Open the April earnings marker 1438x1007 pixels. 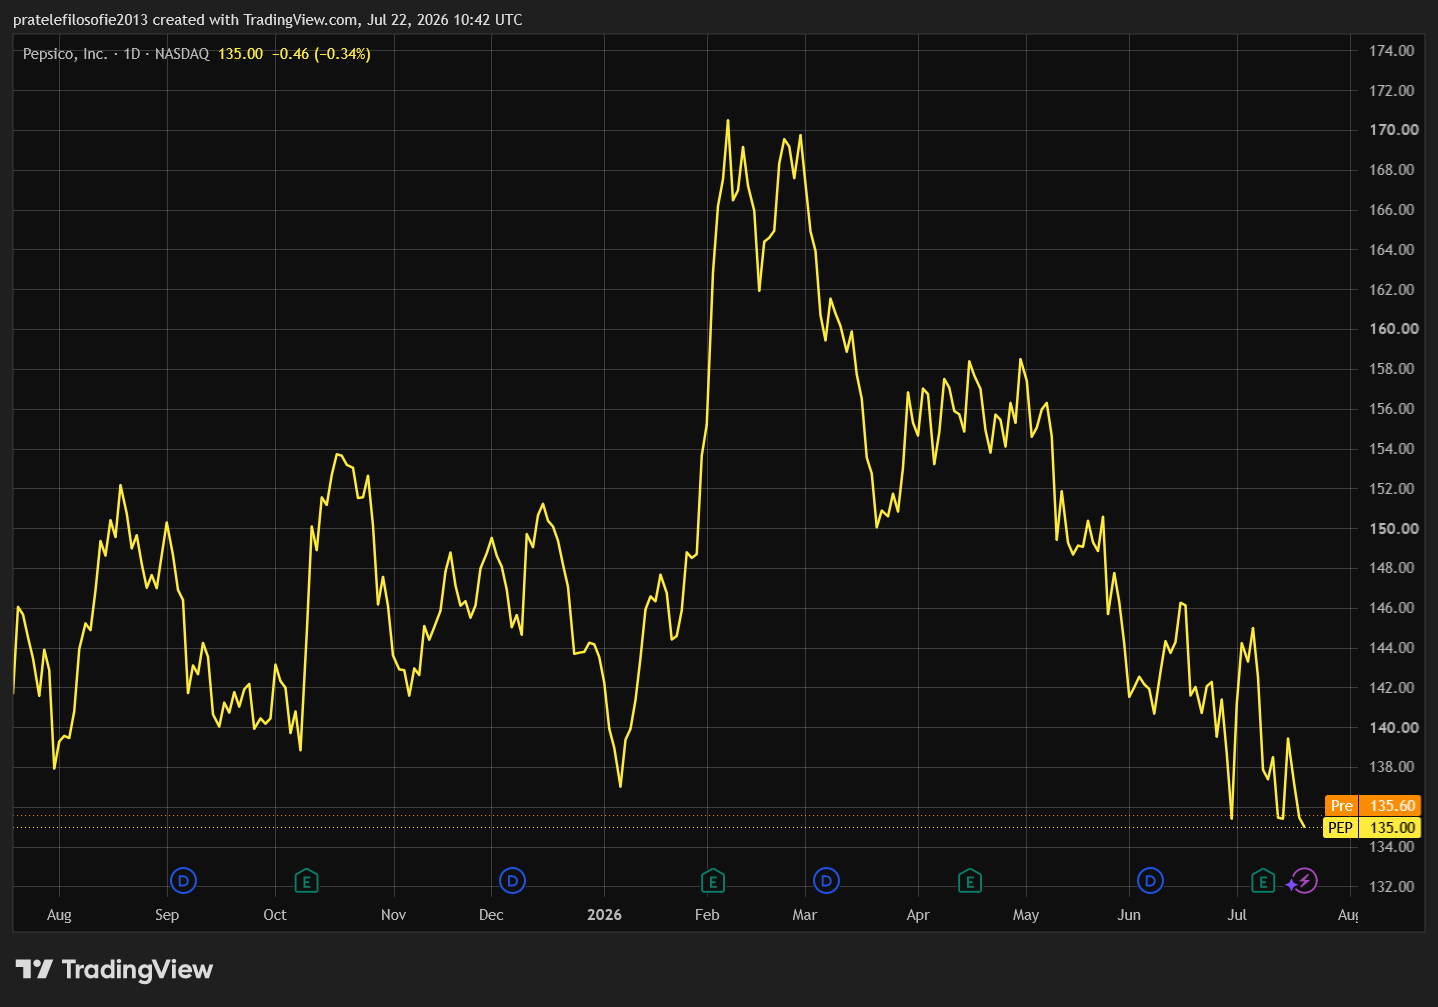[969, 881]
